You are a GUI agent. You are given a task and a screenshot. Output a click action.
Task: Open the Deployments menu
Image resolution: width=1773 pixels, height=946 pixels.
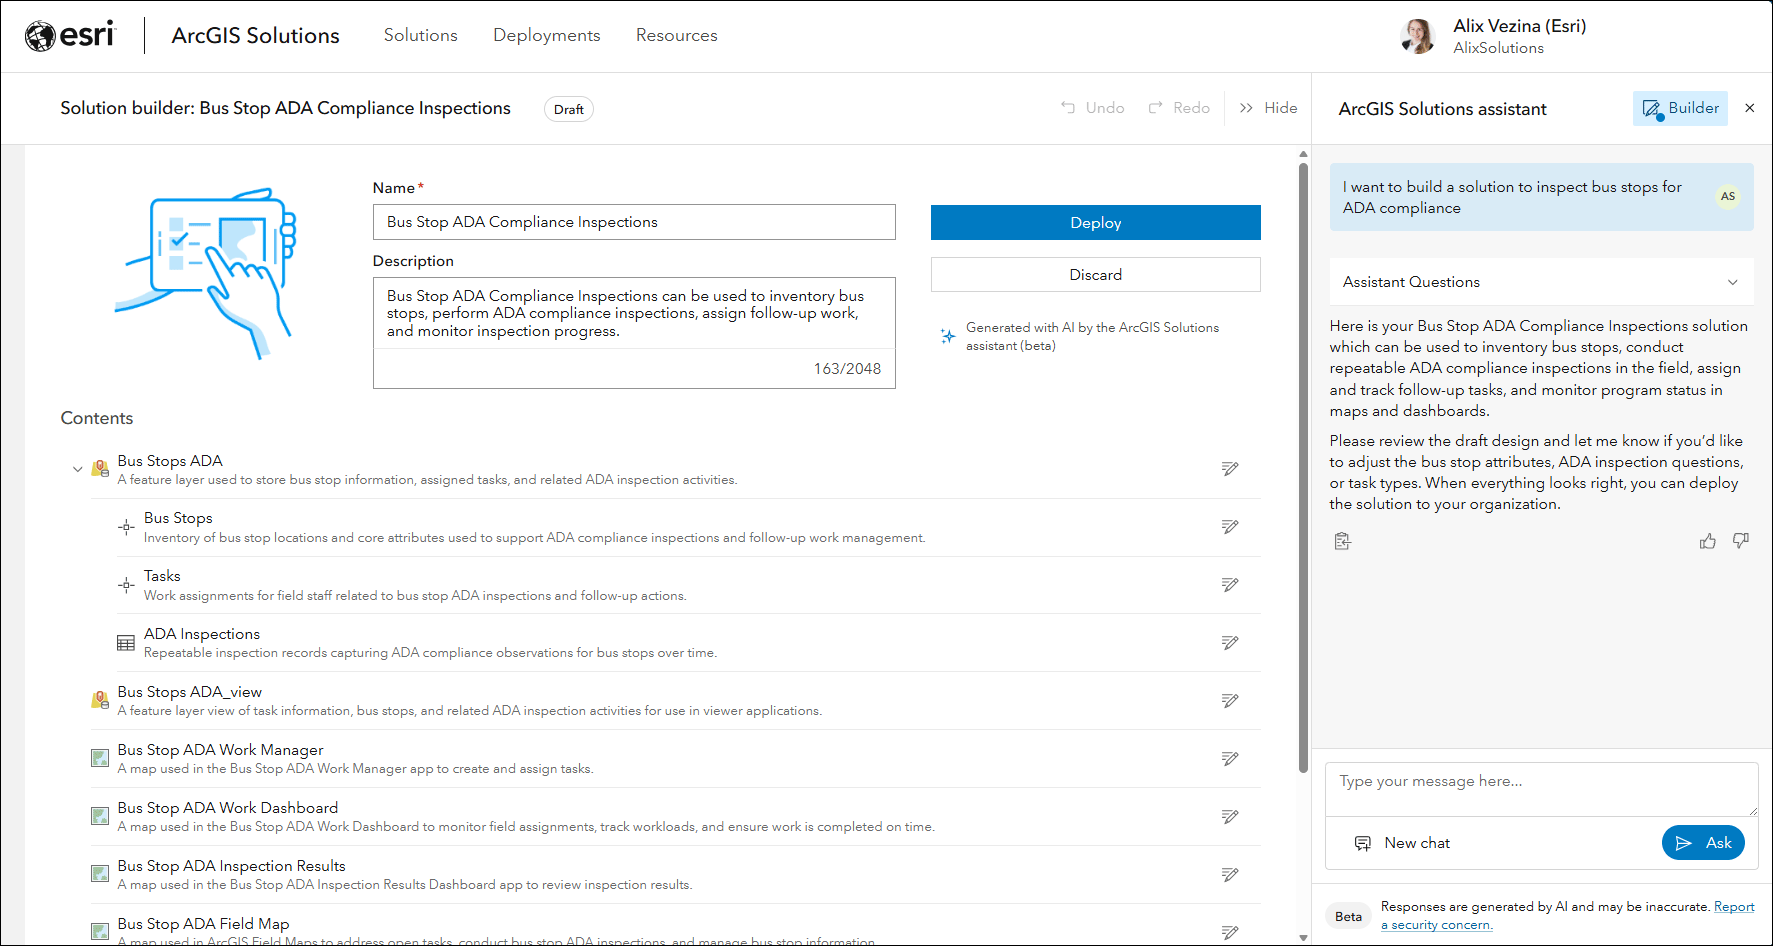[547, 35]
